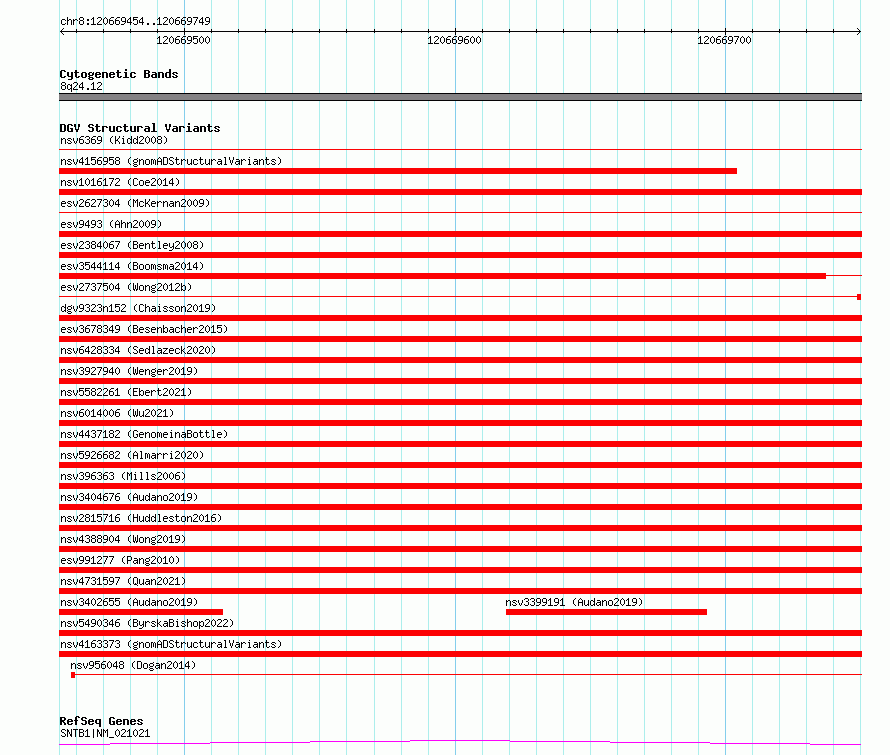Click the nsv1016172 Coe2014 red bar
This screenshot has width=890, height=755.
click(x=460, y=192)
